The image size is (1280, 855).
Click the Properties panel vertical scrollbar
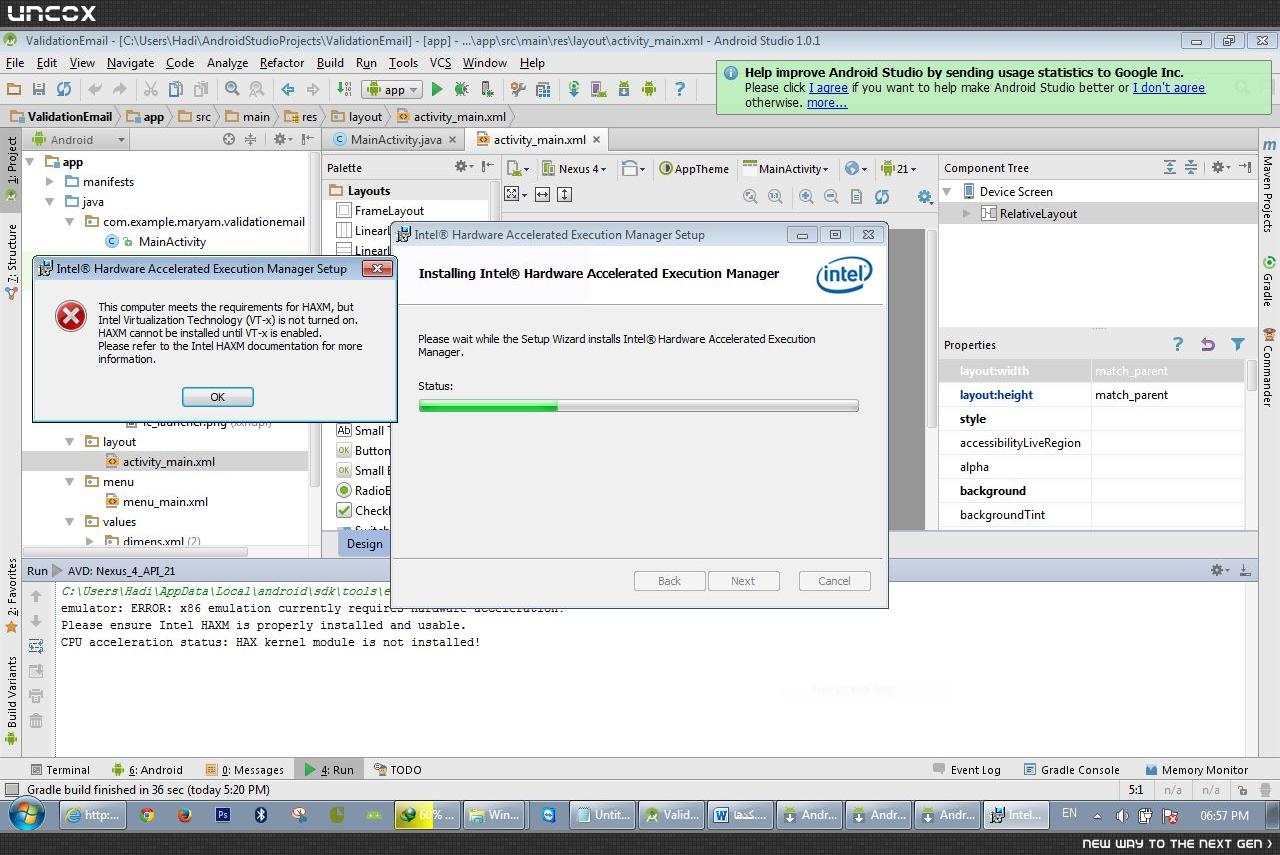[x=1251, y=376]
